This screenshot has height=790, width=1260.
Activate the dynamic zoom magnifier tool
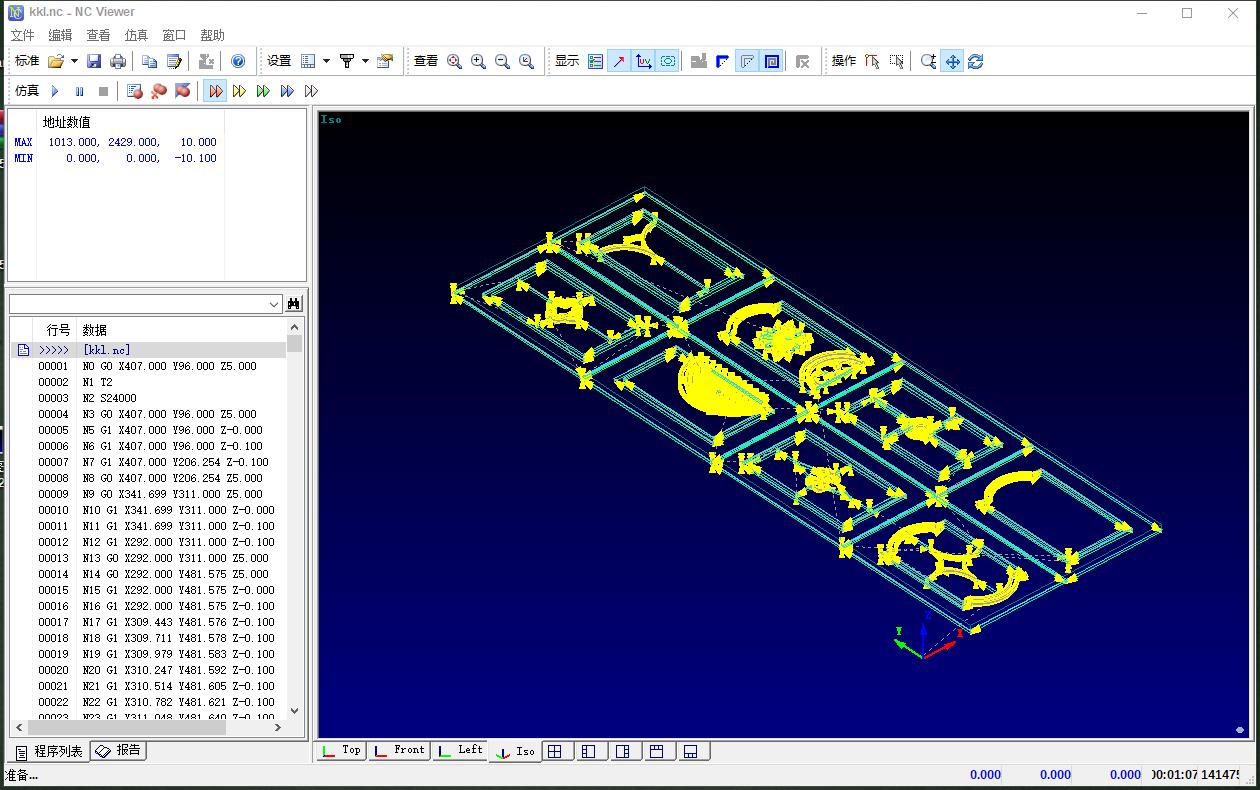928,61
